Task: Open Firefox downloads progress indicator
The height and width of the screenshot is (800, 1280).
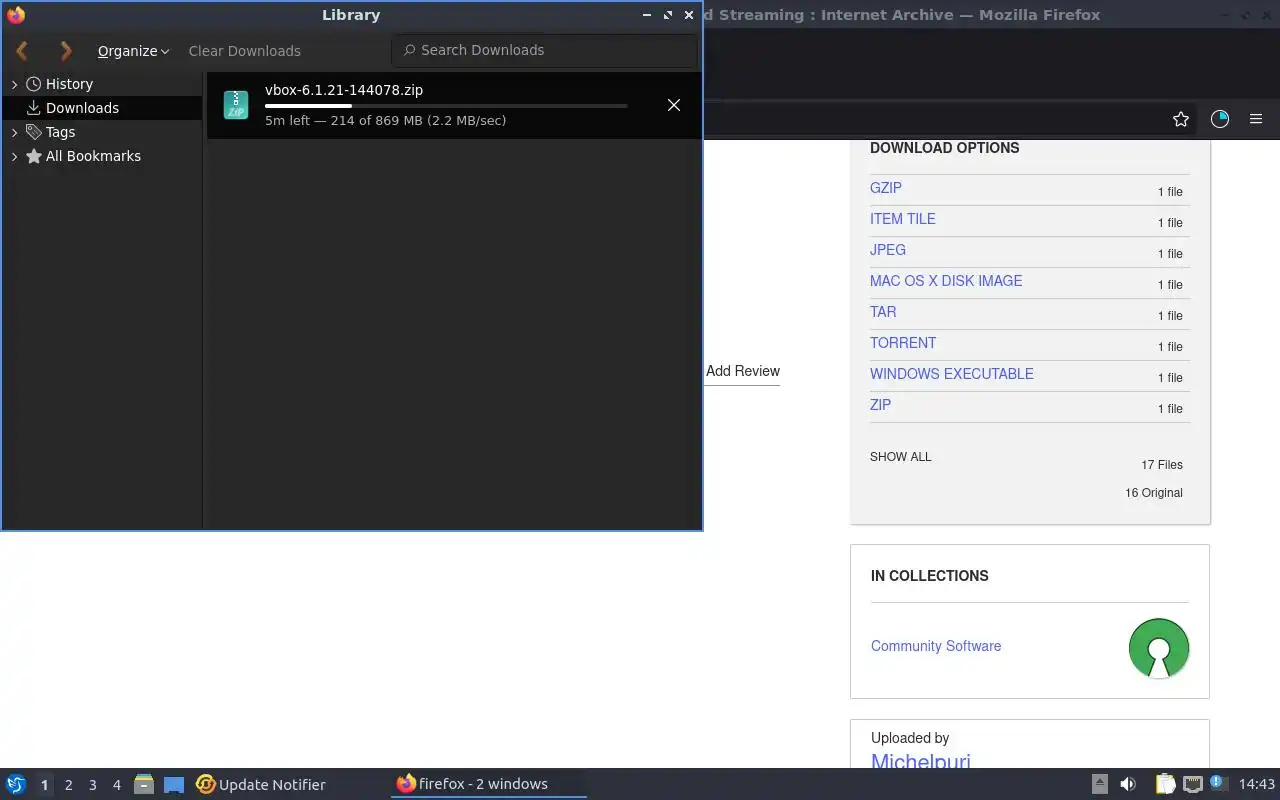Action: [x=1220, y=119]
